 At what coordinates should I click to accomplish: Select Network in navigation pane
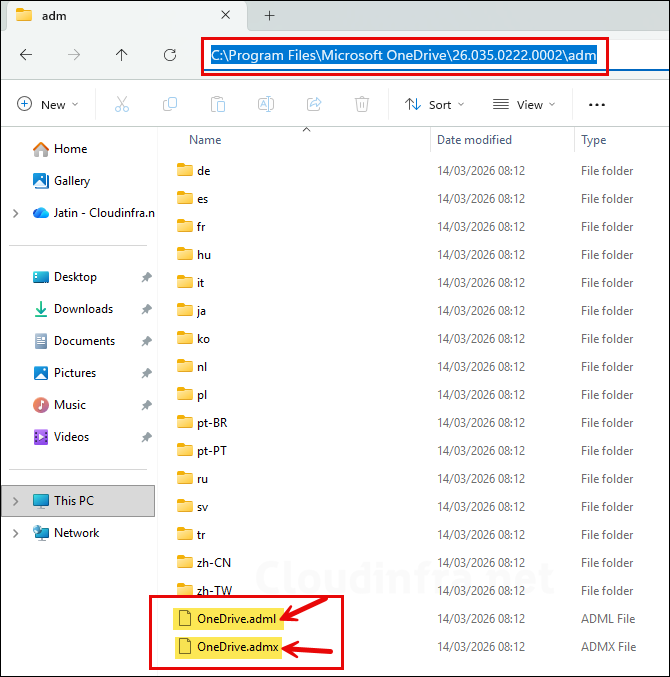[66, 533]
